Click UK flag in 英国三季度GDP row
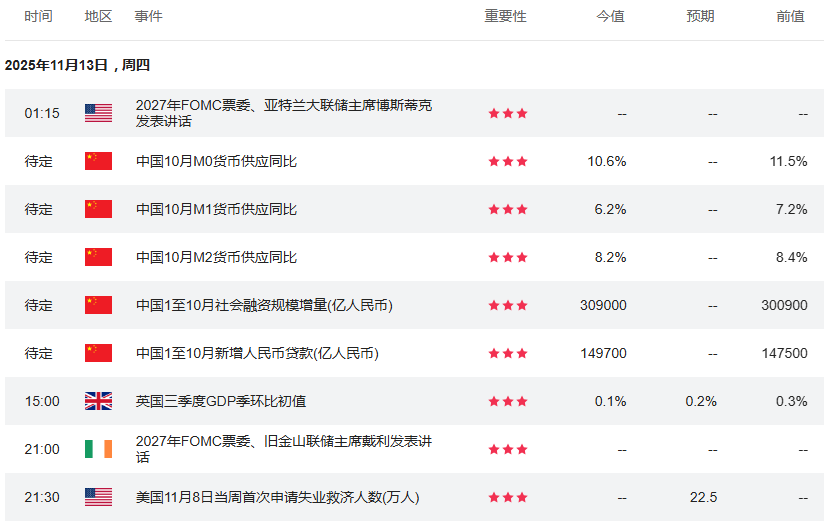This screenshot has height=522, width=824. tap(98, 401)
